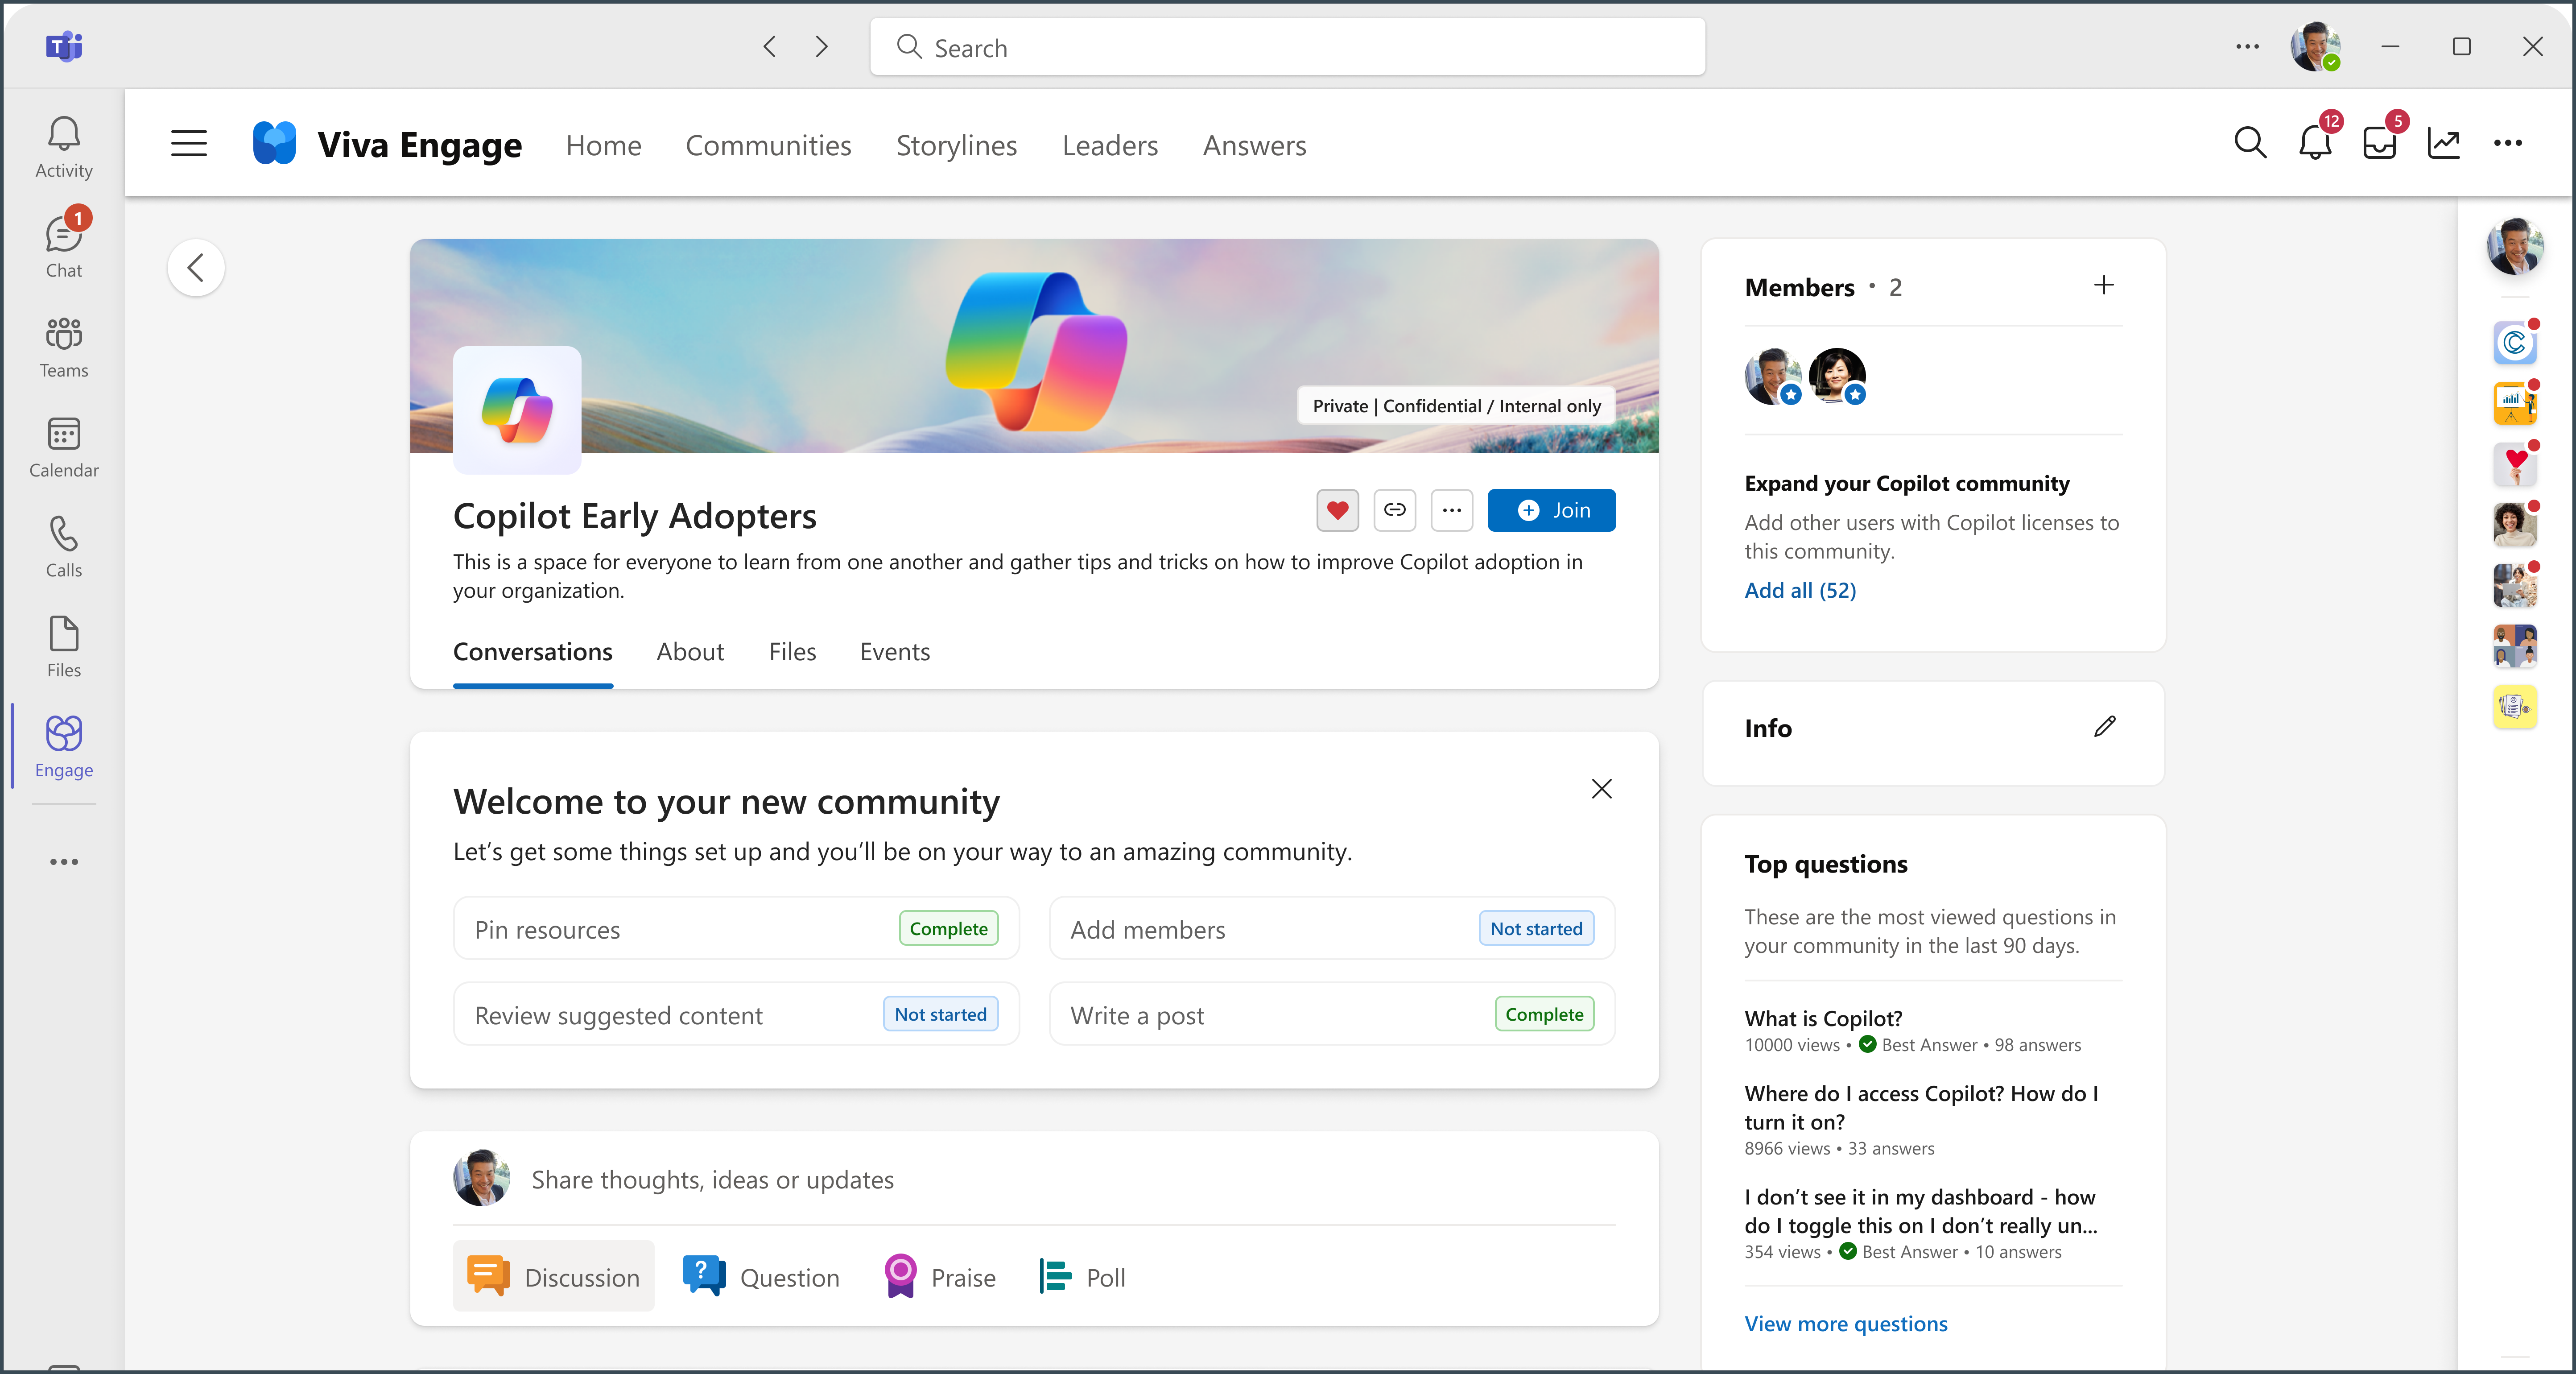Screen dimensions: 2576x1374
Task: Close the welcome community setup card
Action: [x=1602, y=787]
